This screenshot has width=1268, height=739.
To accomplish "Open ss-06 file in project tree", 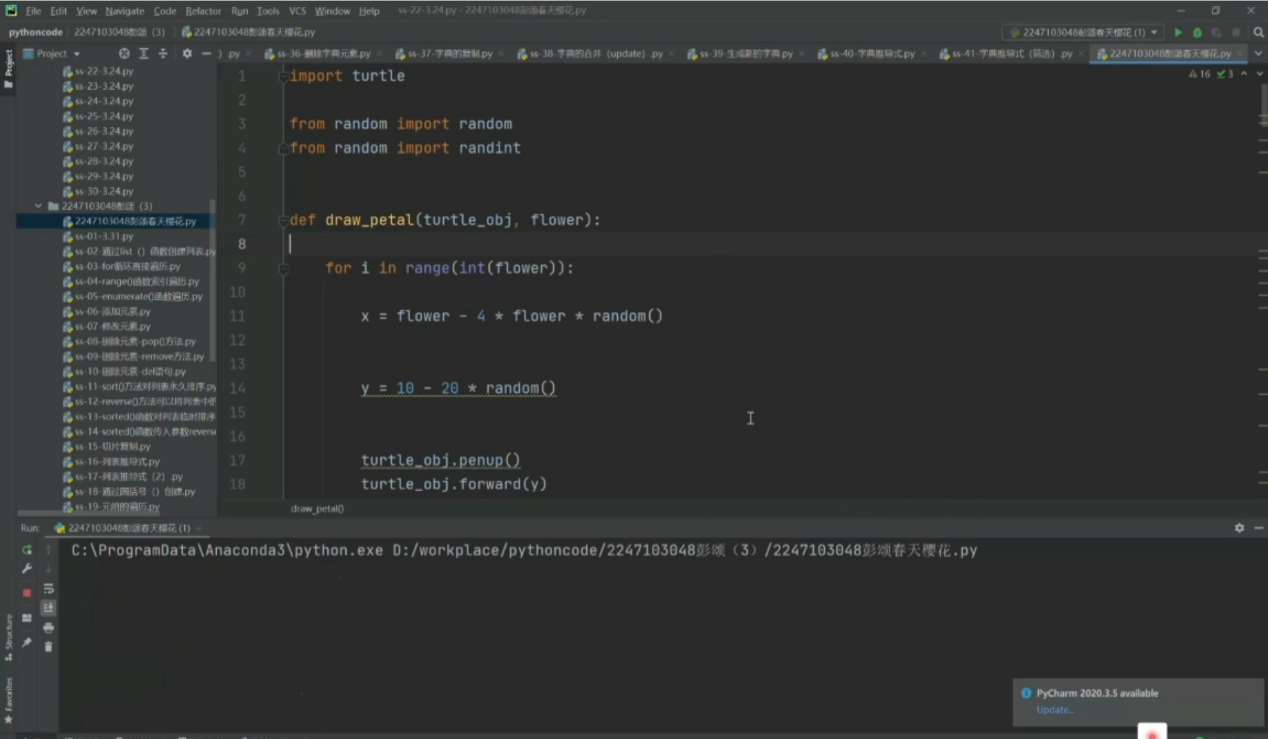I will [x=112, y=311].
